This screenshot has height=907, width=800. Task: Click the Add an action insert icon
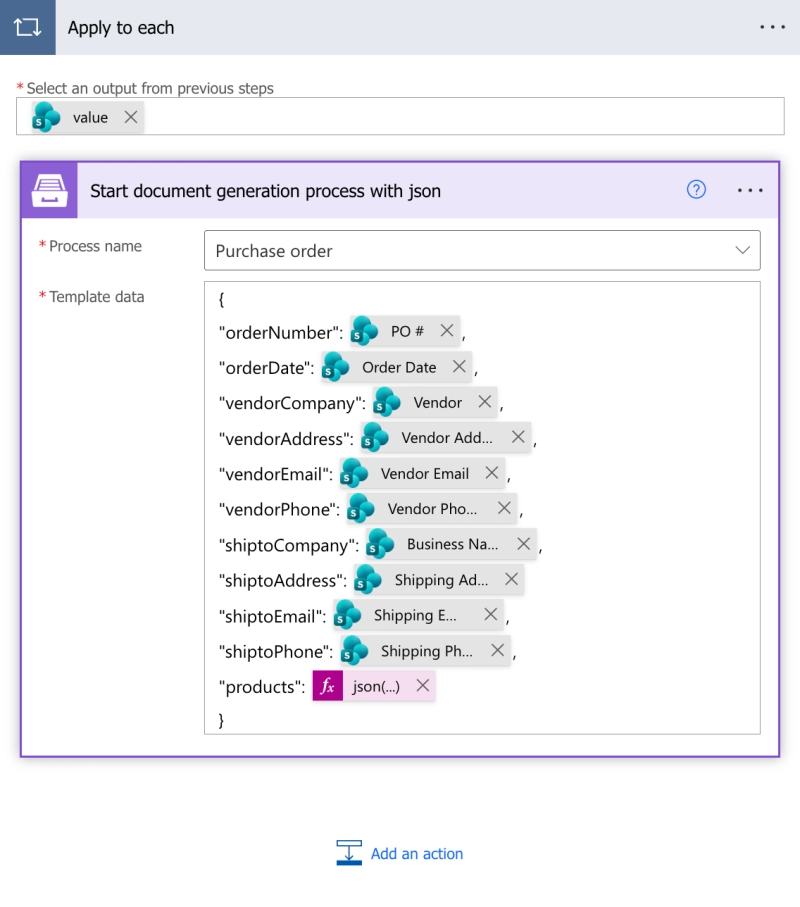pyautogui.click(x=349, y=853)
